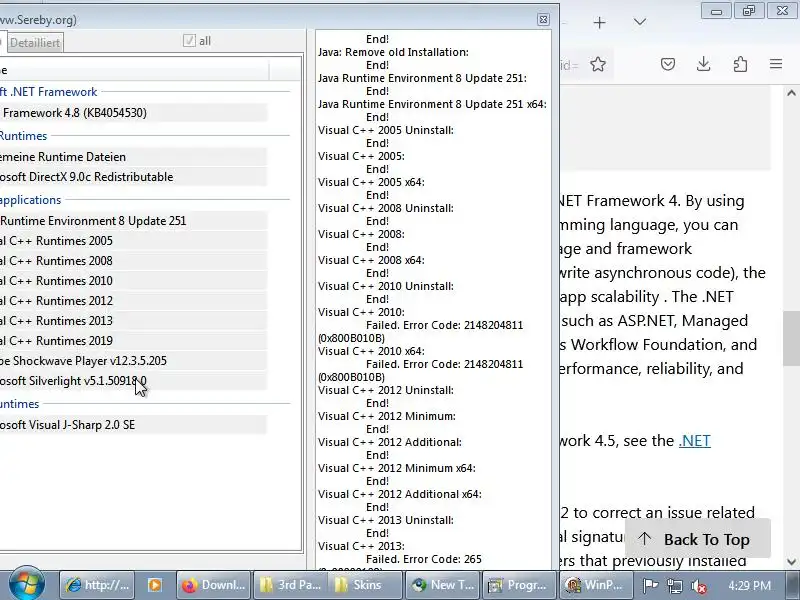The height and width of the screenshot is (600, 800).
Task: Click 'Java: Remove old Installation:' log line
Action: click(x=393, y=52)
